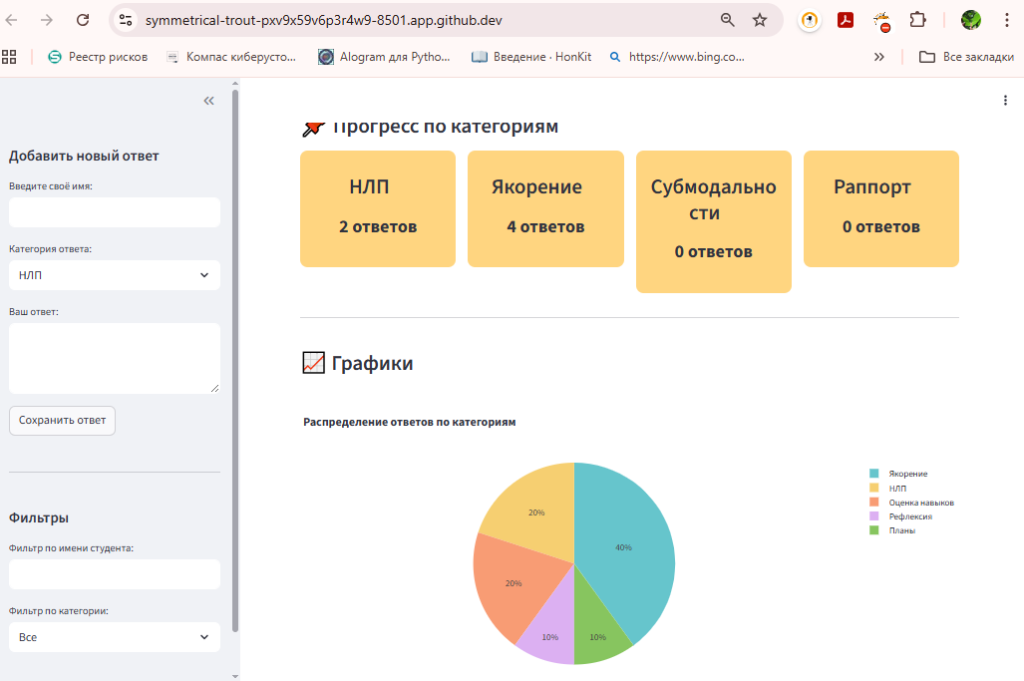Collapse the sidebar with double chevron icon
Viewport: 1024px width, 681px height.
[209, 101]
